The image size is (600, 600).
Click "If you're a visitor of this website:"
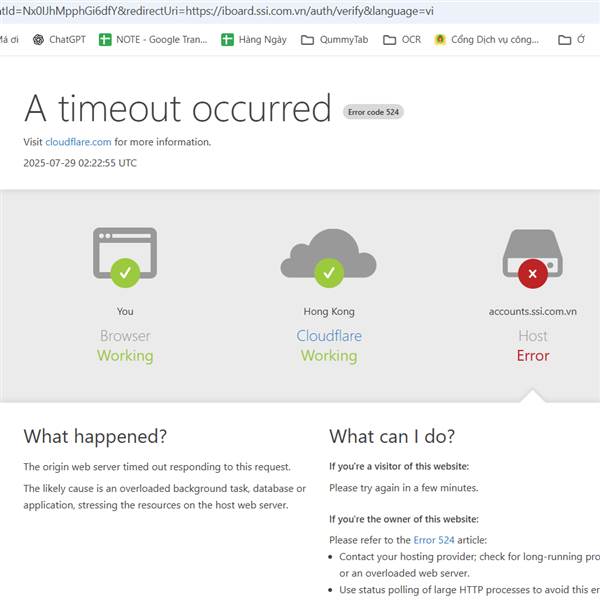coord(399,466)
